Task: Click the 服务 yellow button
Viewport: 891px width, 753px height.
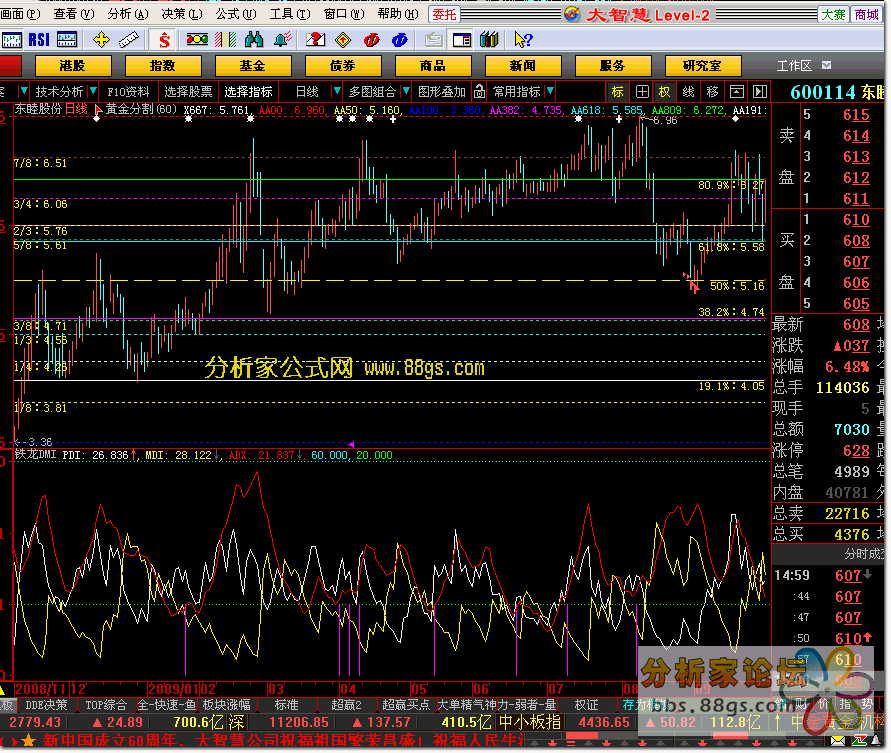Action: click(x=613, y=66)
